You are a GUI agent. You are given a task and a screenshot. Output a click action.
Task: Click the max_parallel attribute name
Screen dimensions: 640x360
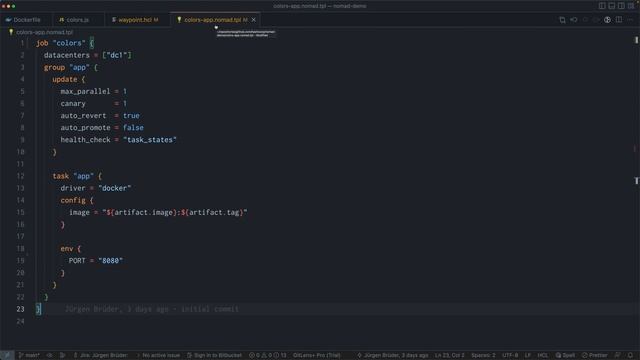point(85,91)
